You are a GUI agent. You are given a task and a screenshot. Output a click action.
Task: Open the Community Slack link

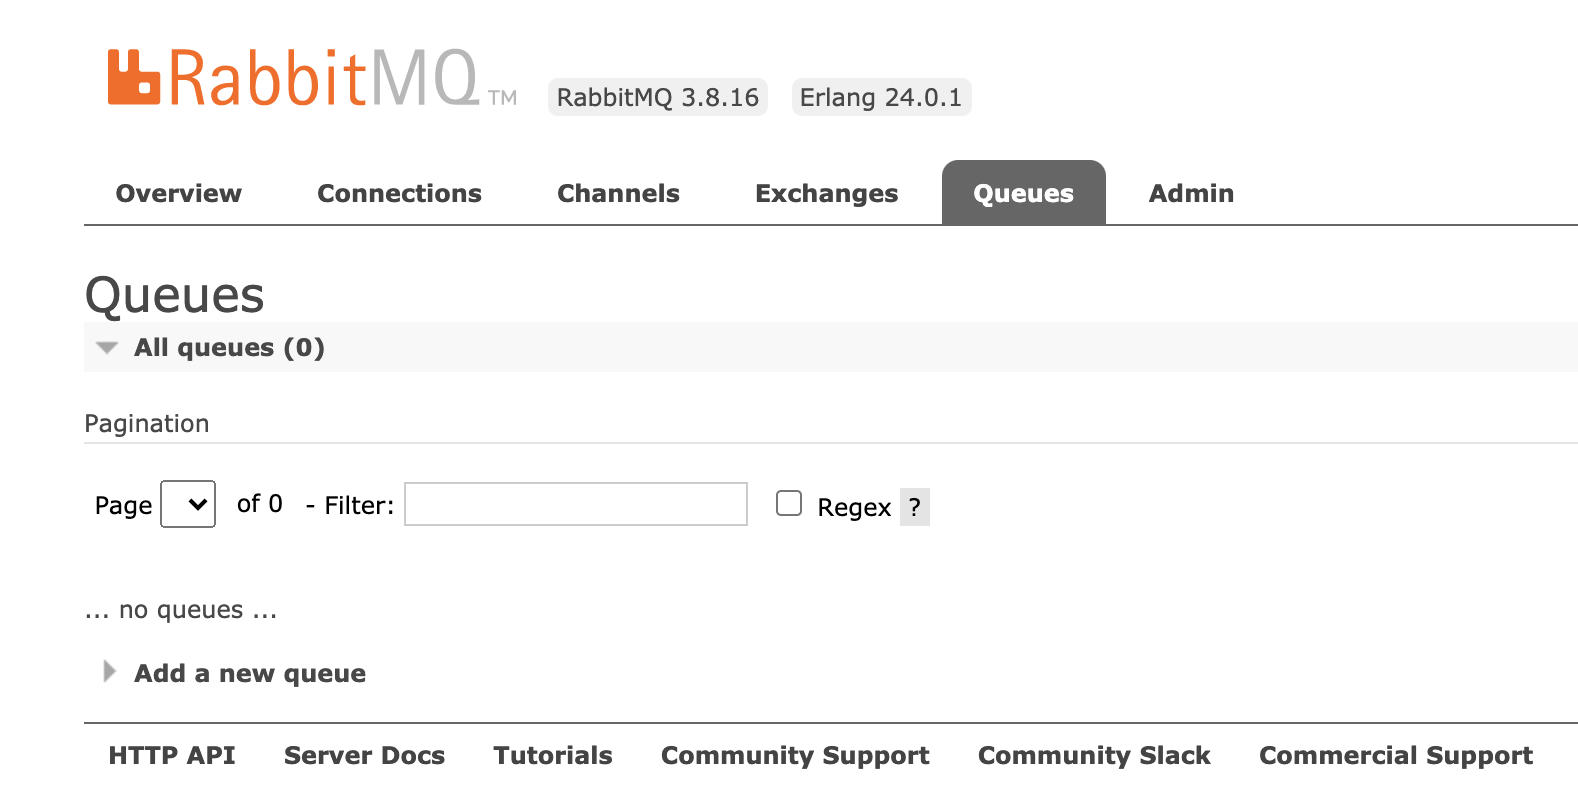pos(1094,755)
